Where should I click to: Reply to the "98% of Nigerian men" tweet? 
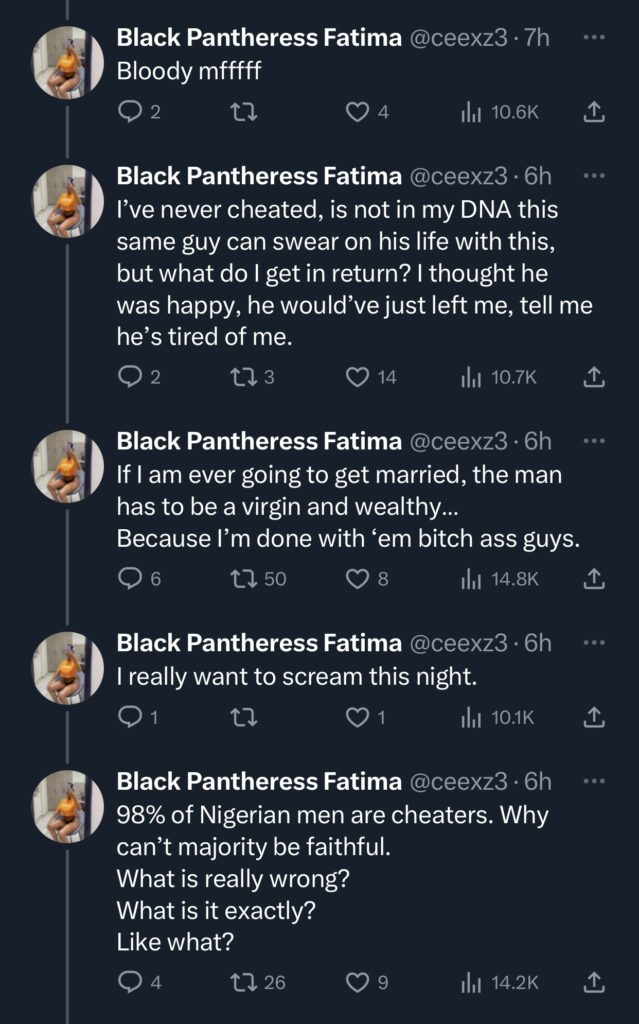point(131,978)
